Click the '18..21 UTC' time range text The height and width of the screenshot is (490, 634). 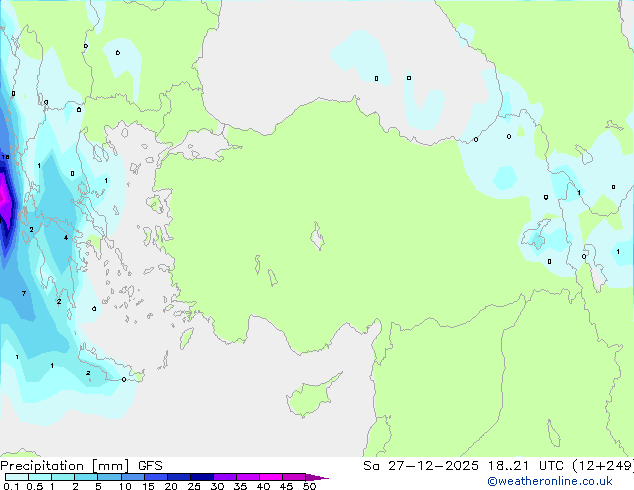click(525, 466)
